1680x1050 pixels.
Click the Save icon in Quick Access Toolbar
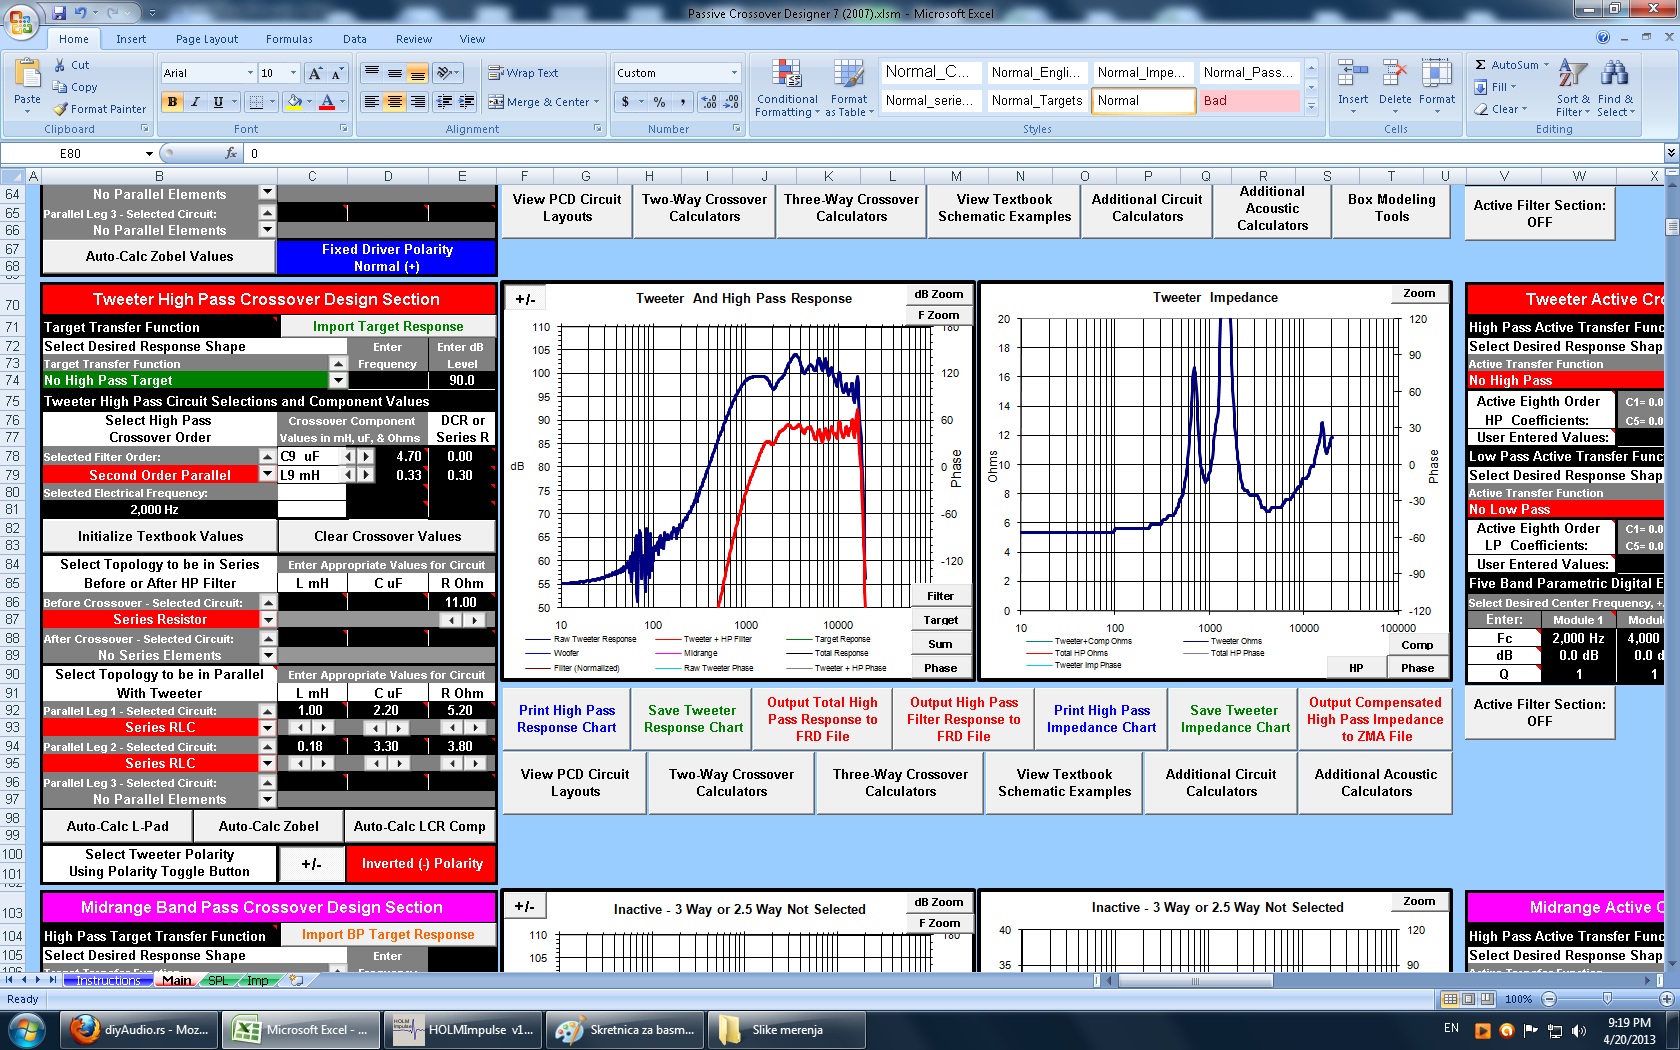[x=59, y=13]
